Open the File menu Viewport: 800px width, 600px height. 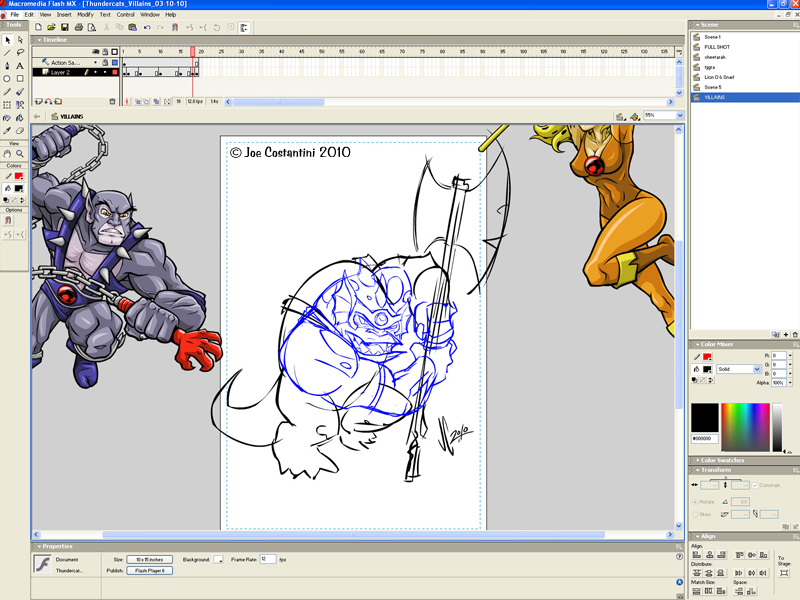pyautogui.click(x=14, y=15)
